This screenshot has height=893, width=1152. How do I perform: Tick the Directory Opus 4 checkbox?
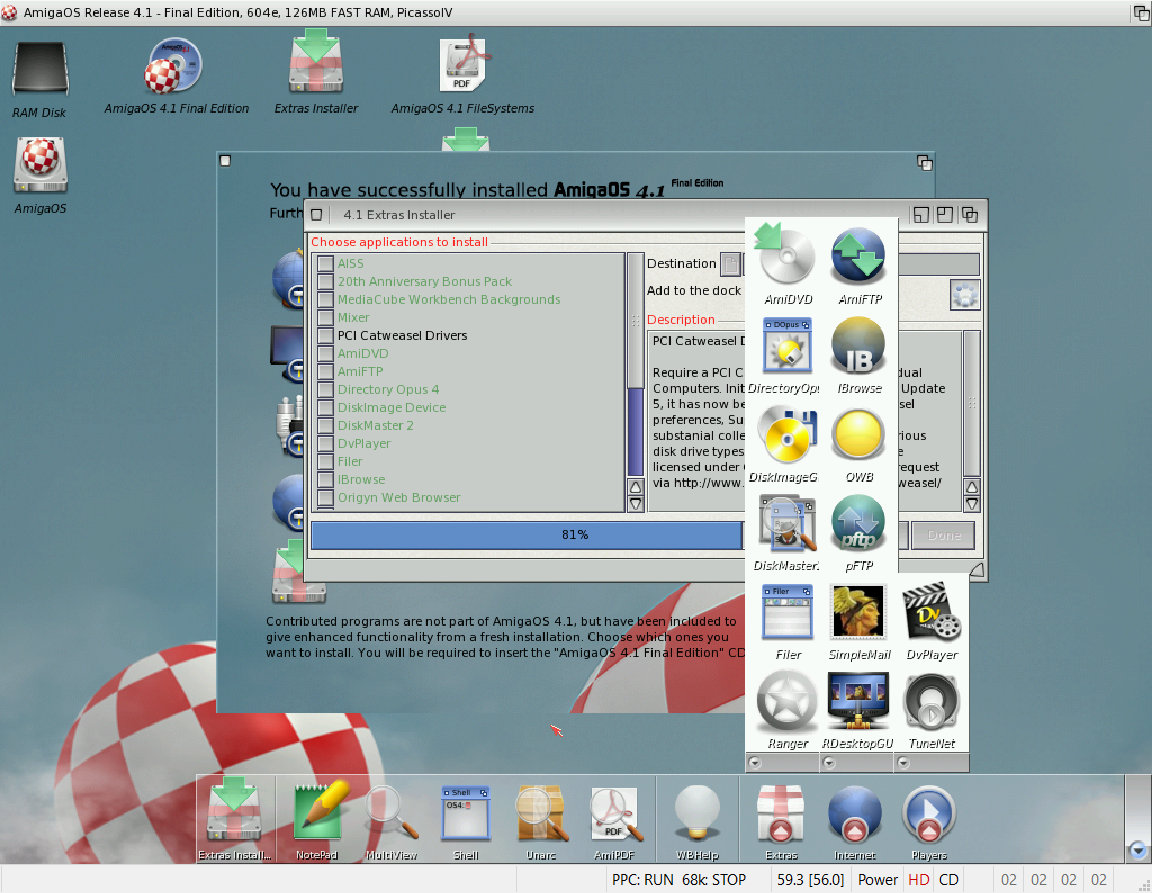(325, 390)
